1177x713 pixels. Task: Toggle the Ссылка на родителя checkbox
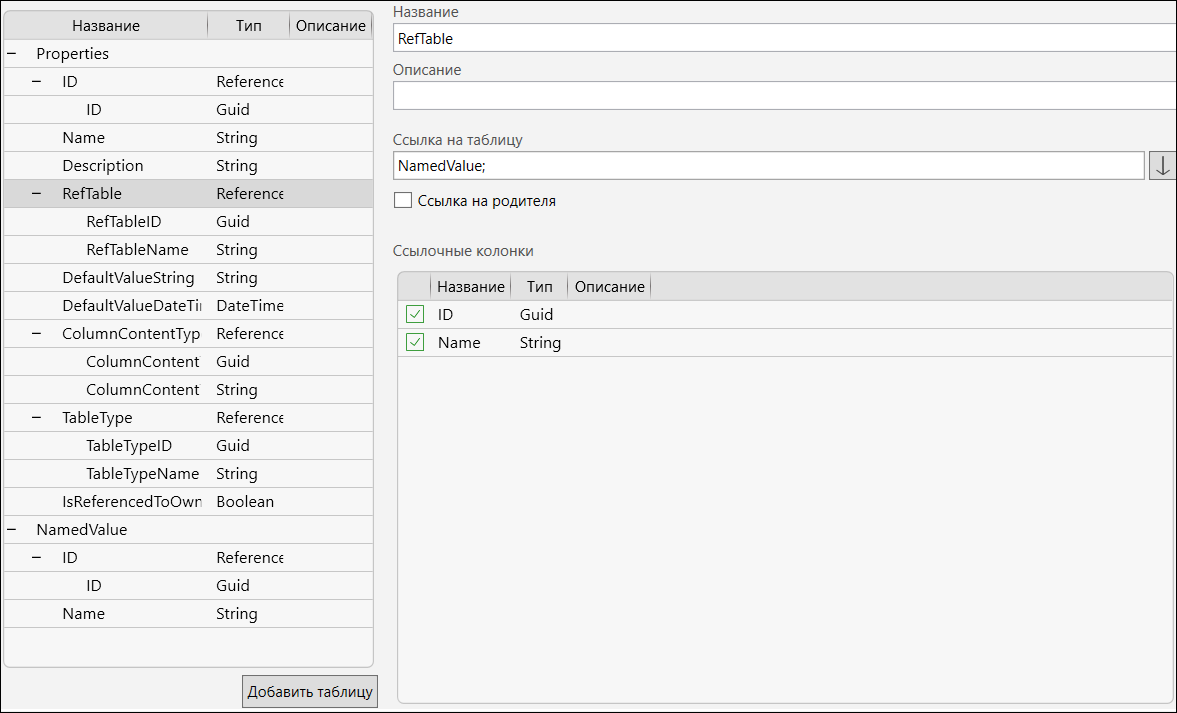(x=403, y=201)
